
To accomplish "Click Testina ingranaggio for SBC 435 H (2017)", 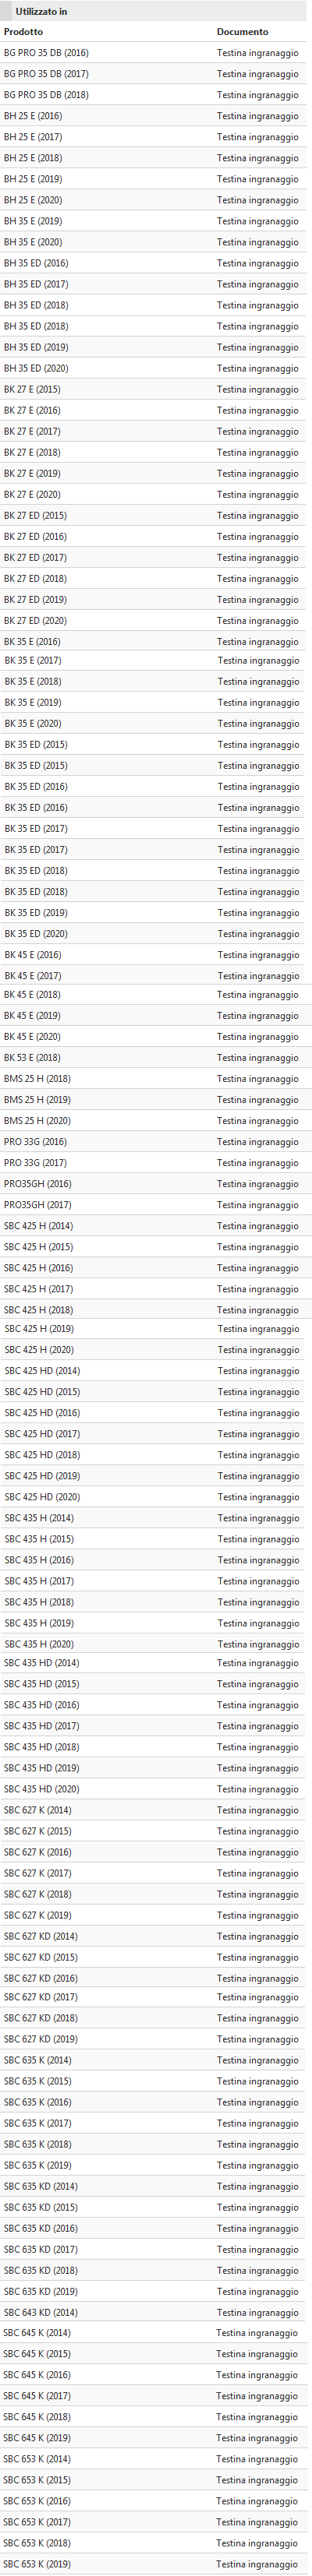I will (258, 1580).
